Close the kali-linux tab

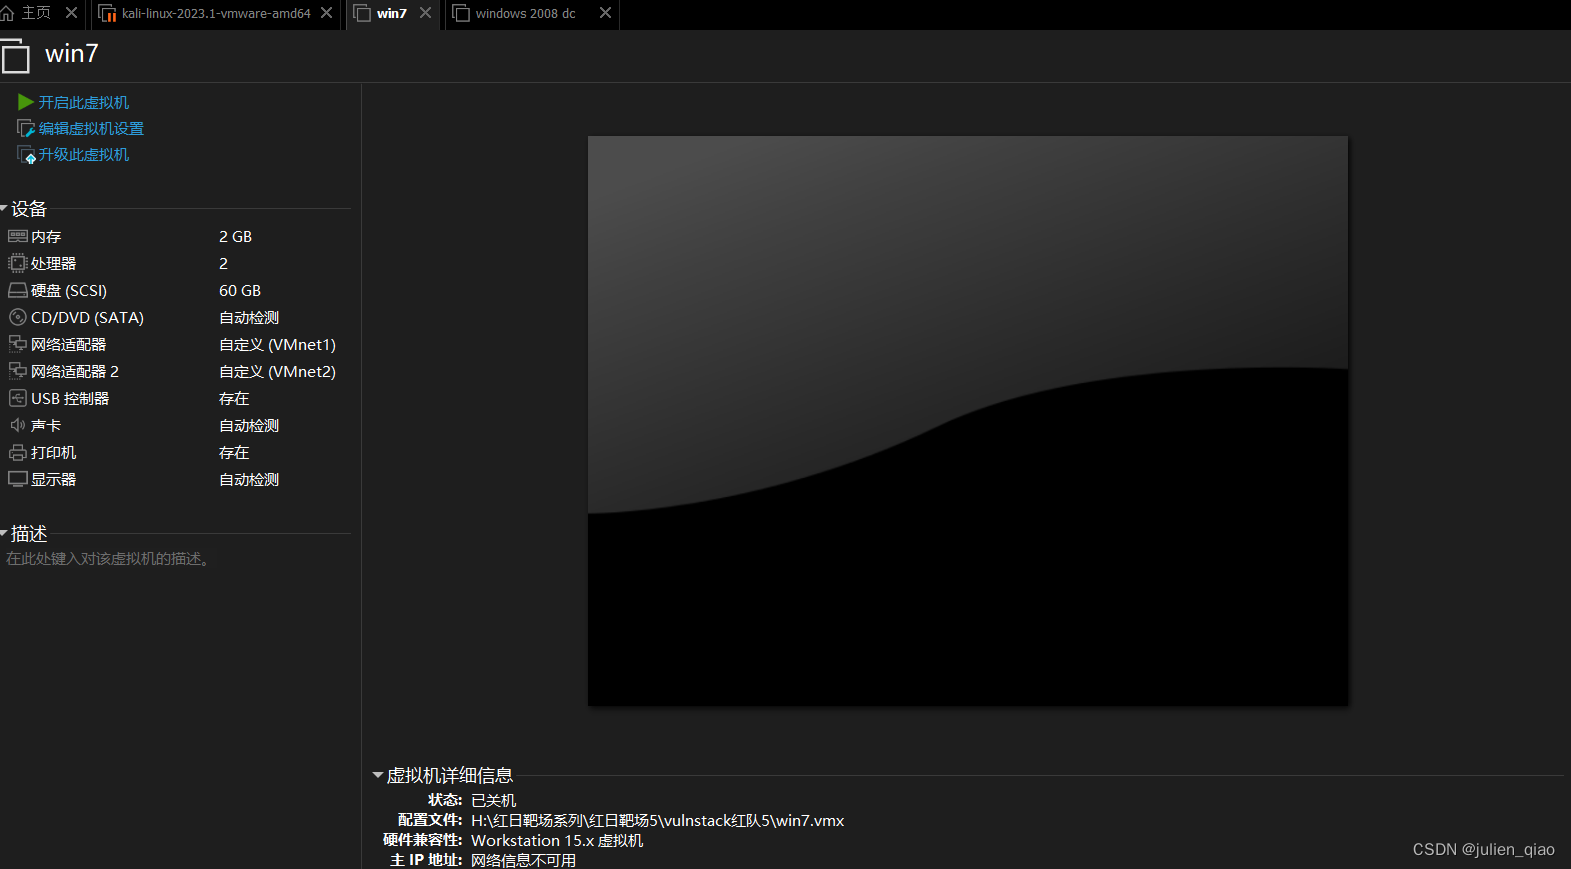pyautogui.click(x=326, y=13)
